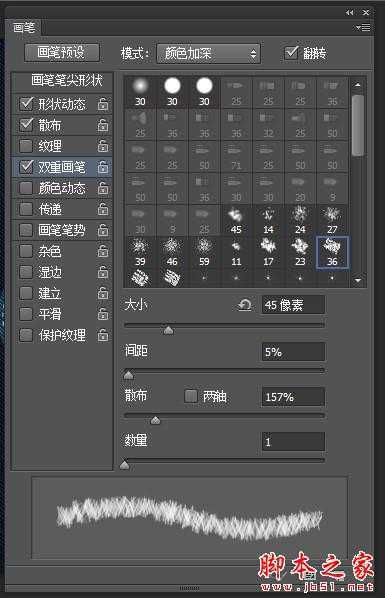
Task: Select the highlighted size 36 brush tip
Action: 332,252
